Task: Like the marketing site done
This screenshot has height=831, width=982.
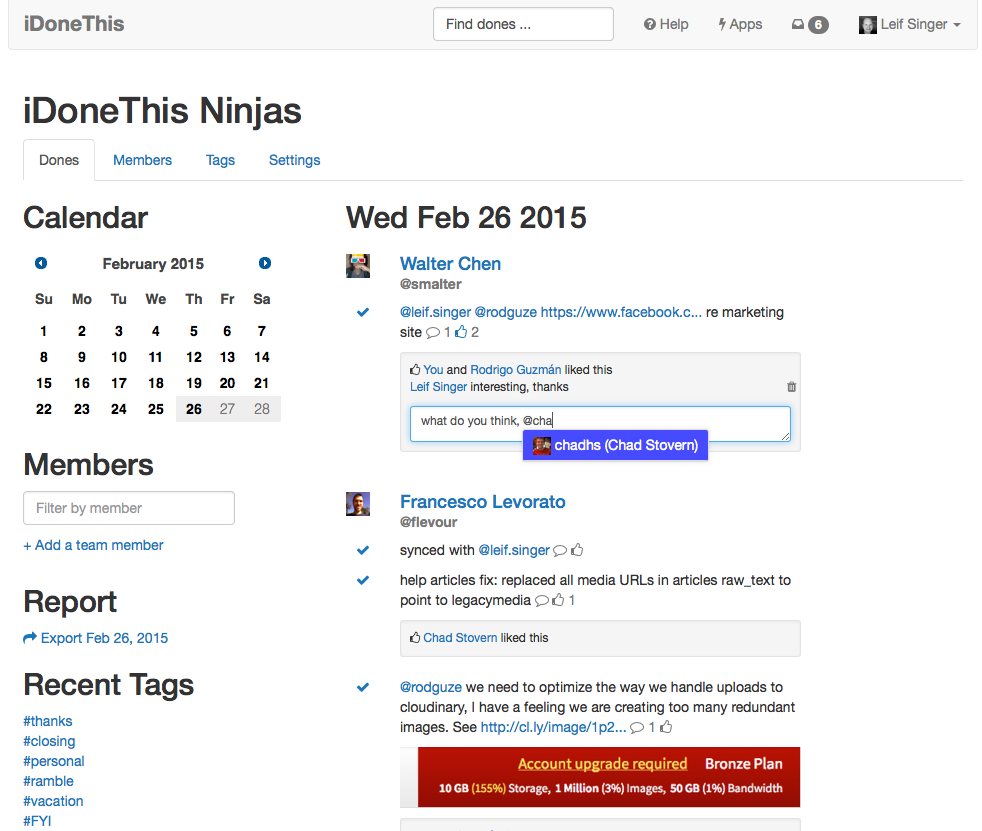Action: (x=461, y=332)
